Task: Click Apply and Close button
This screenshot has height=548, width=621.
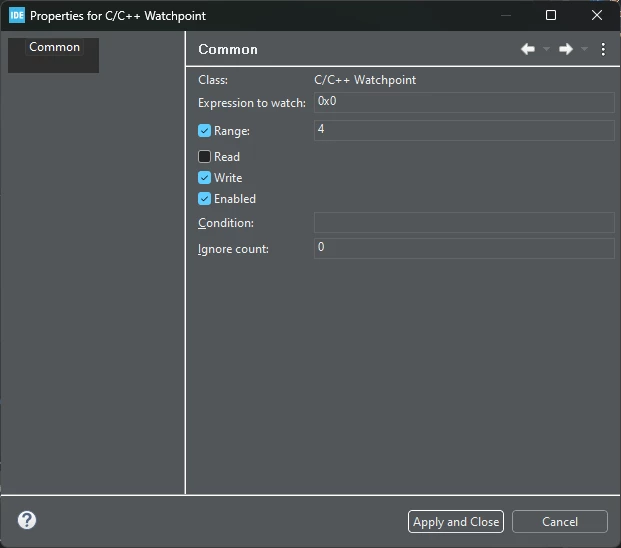Action: point(456,521)
